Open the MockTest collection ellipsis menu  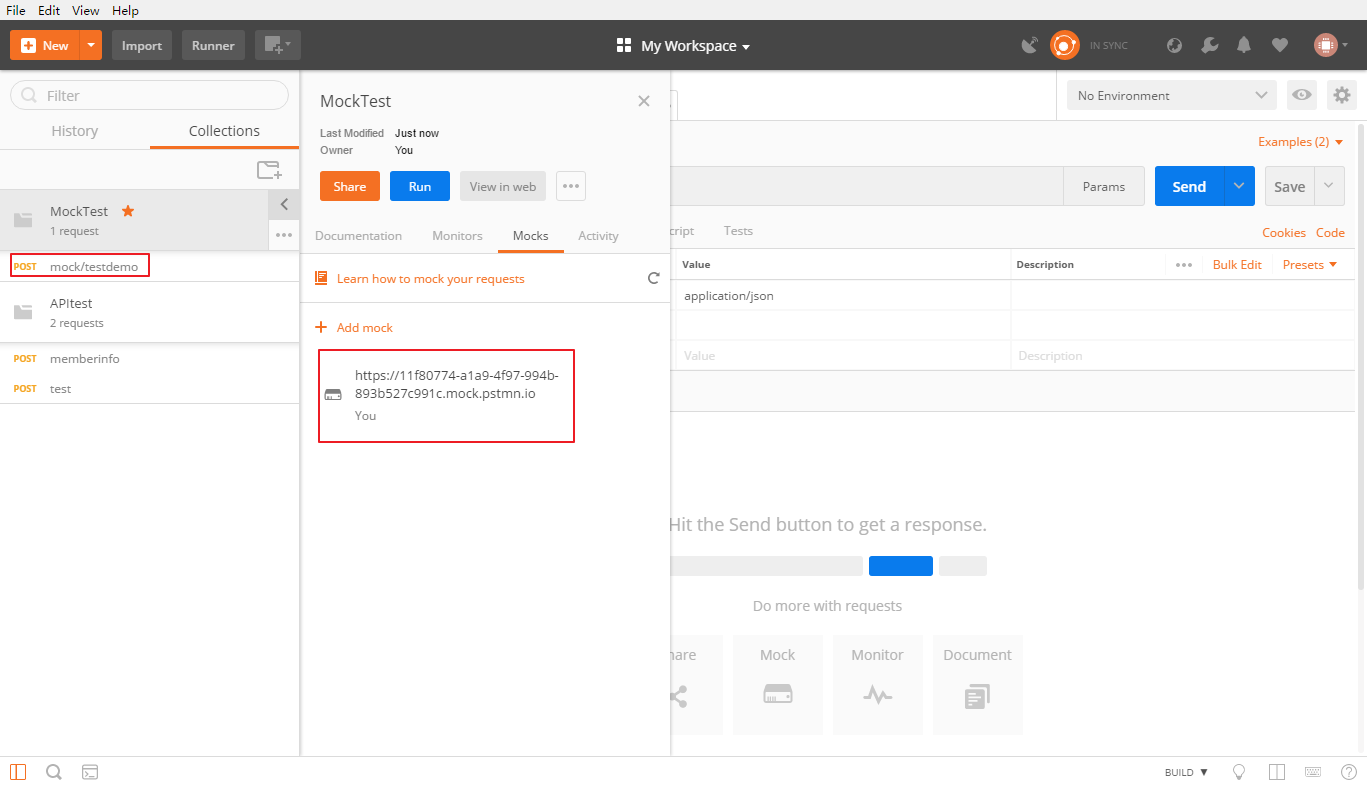(x=284, y=235)
